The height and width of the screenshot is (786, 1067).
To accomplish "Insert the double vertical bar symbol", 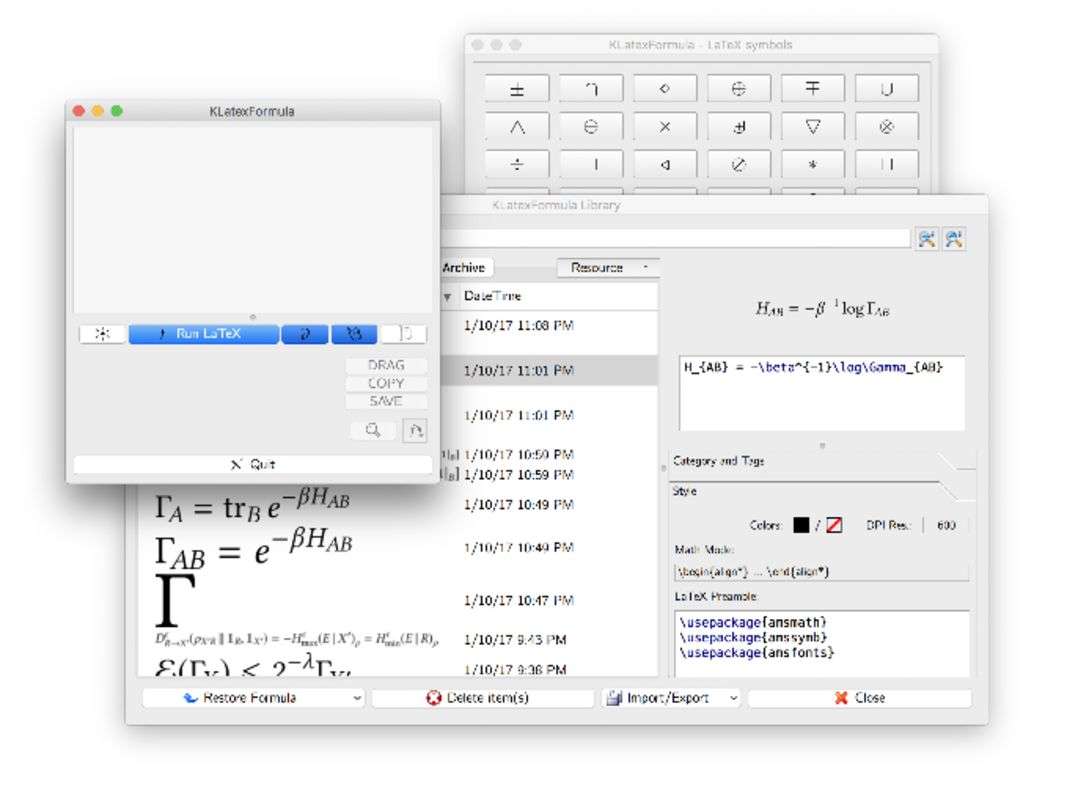I will click(x=887, y=164).
